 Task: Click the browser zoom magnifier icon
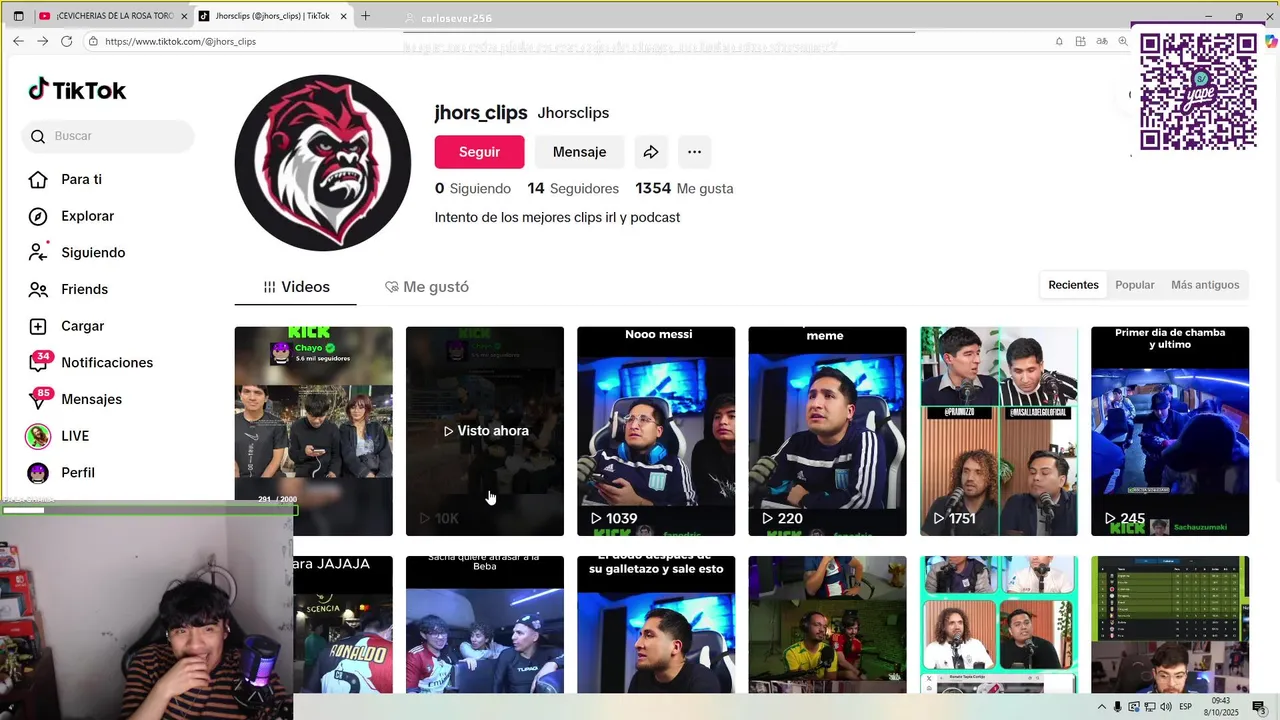coord(1123,41)
